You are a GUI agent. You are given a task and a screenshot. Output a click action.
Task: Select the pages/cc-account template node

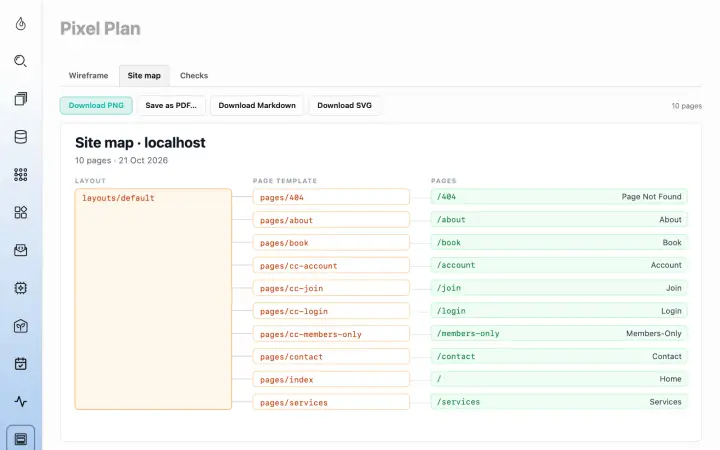[x=331, y=265]
